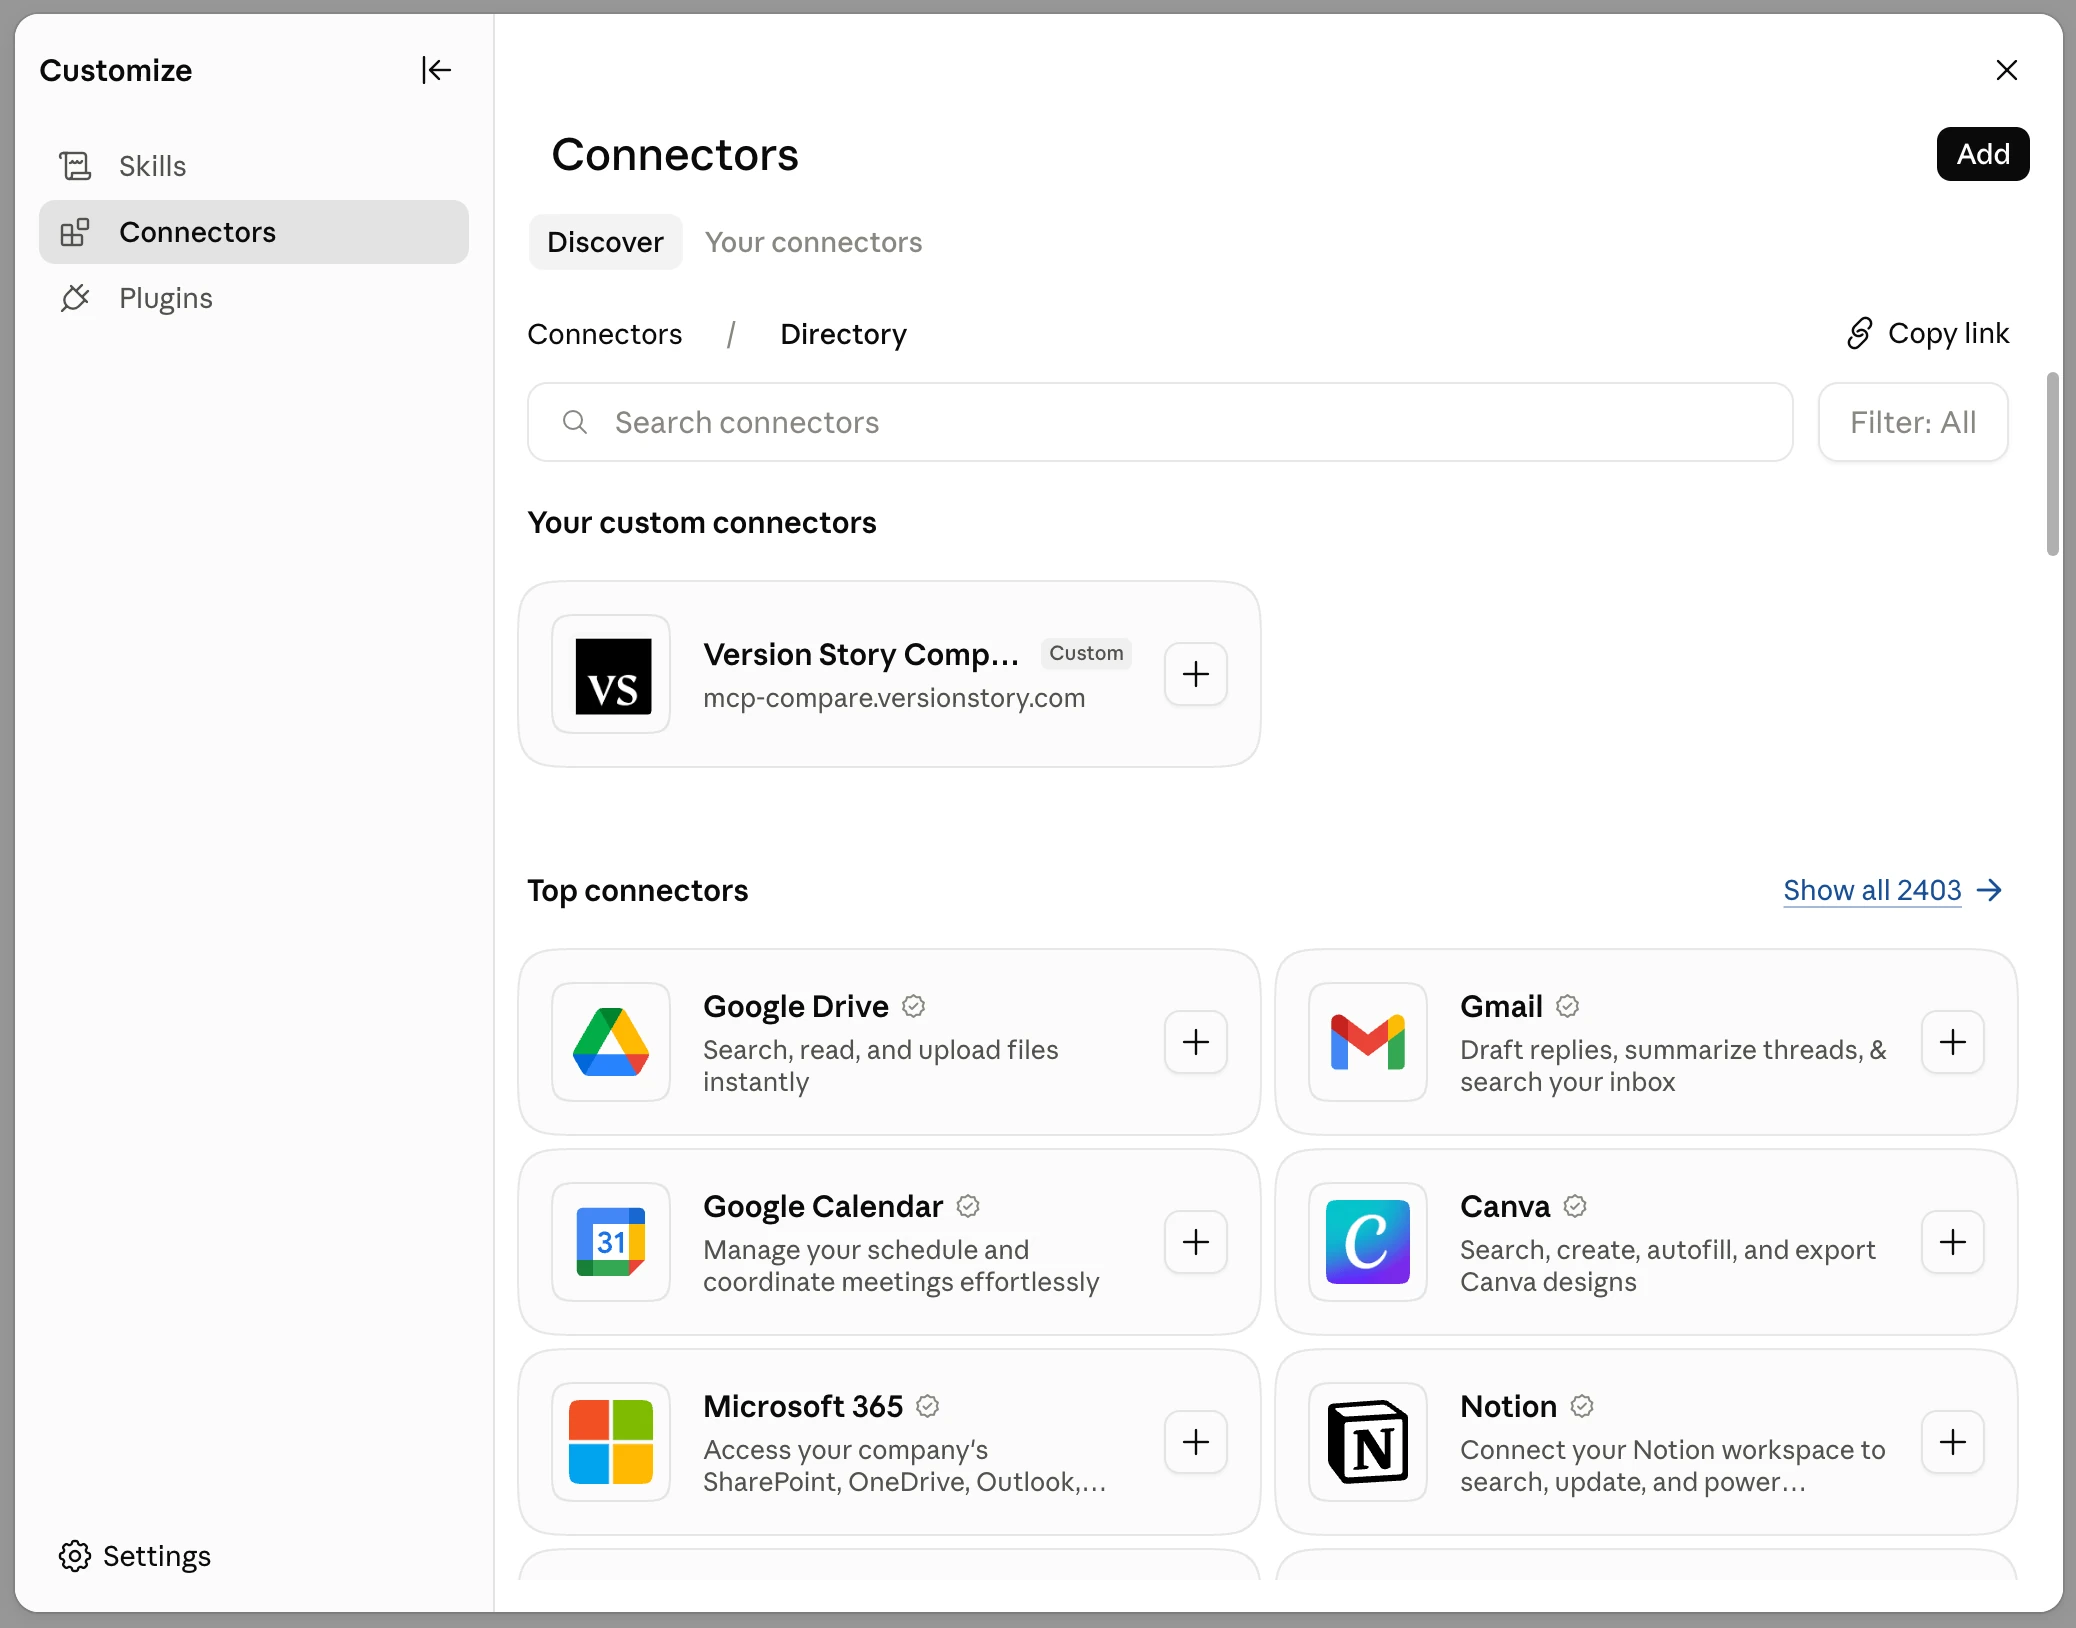The image size is (2076, 1628).
Task: Click the Google Calendar logo
Action: (611, 1242)
